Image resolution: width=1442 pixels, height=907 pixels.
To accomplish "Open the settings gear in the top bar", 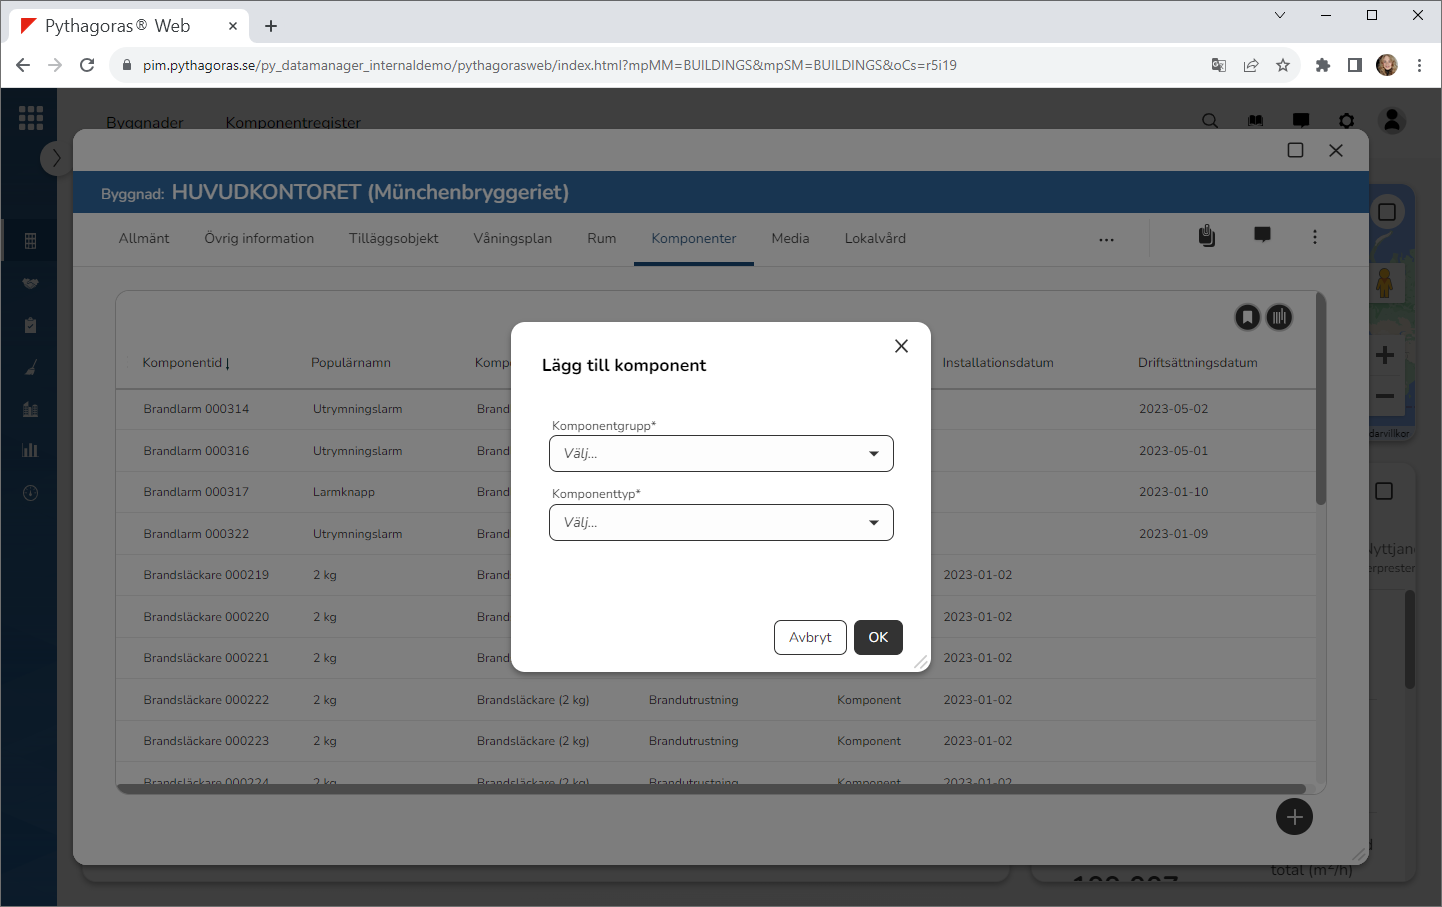I will (x=1346, y=121).
